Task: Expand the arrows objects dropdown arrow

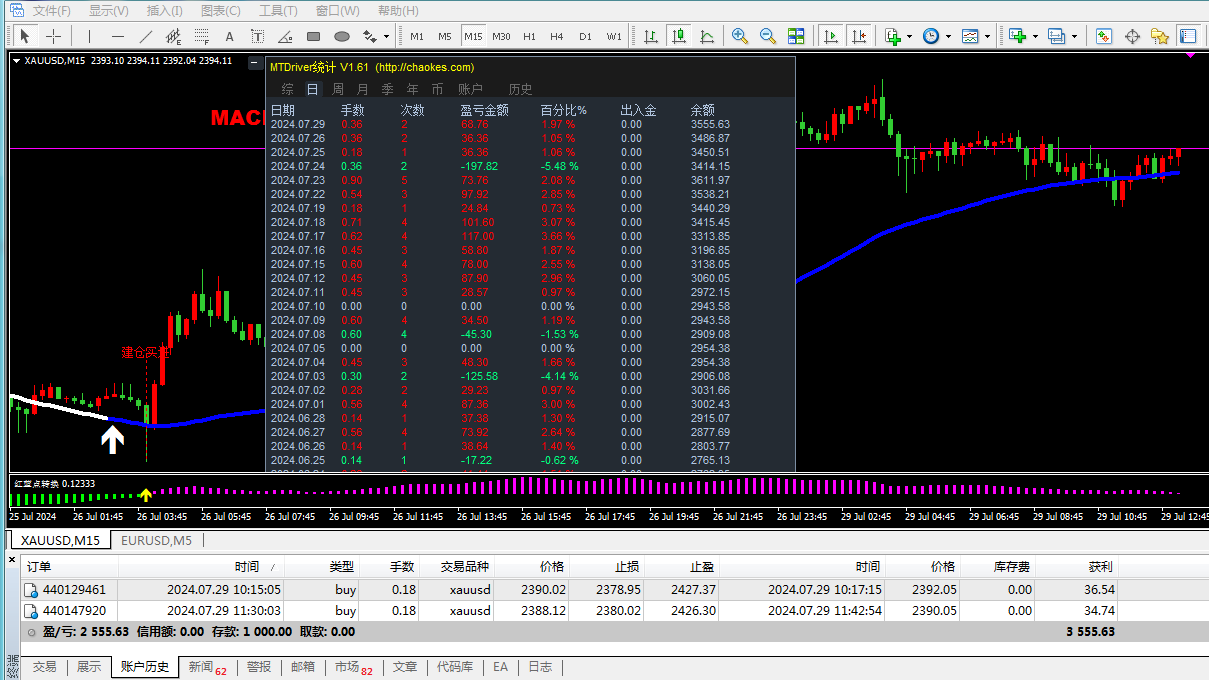Action: (x=386, y=37)
